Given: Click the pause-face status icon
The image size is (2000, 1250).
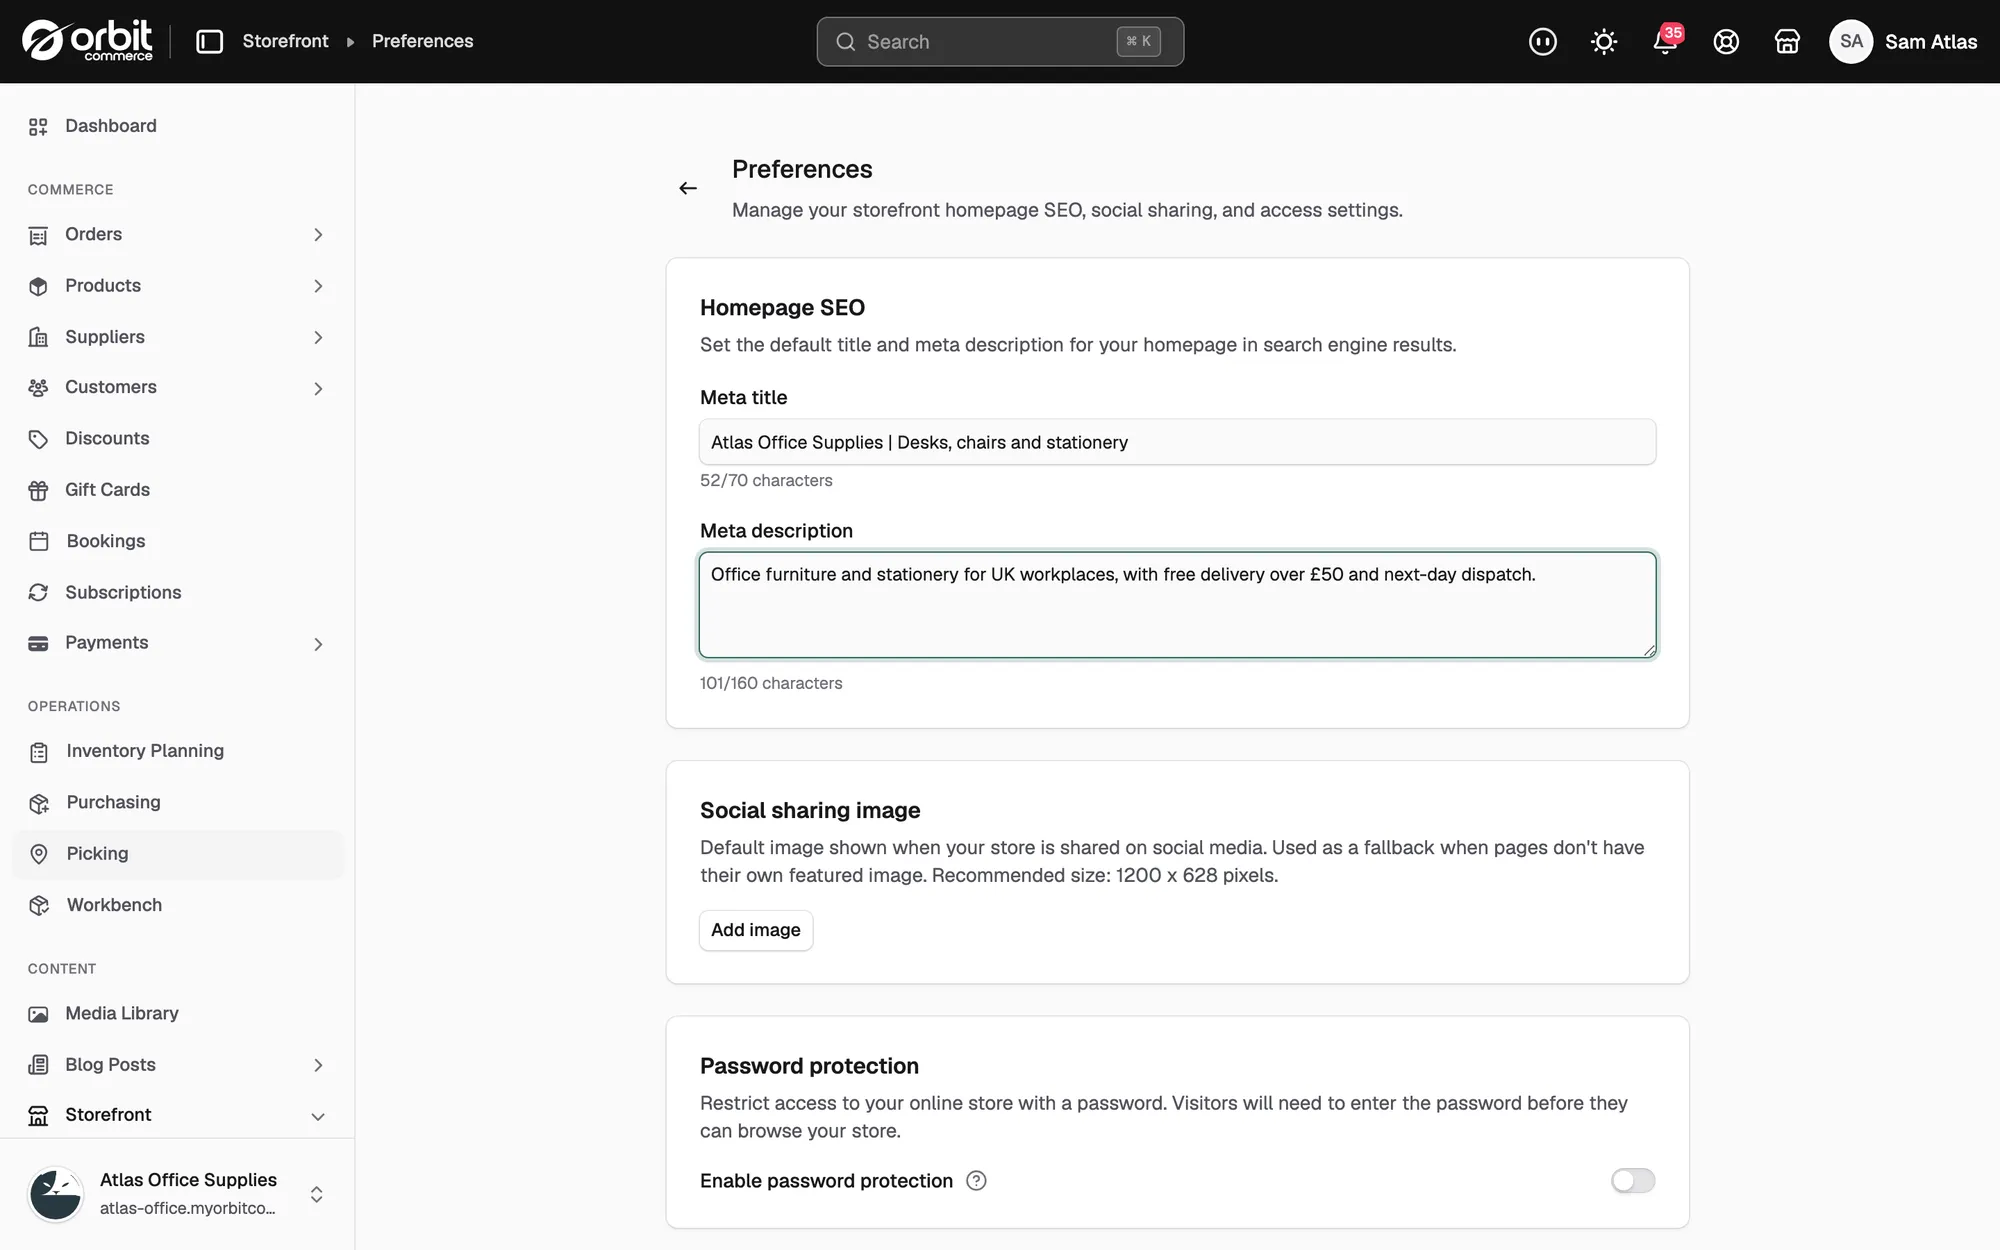Looking at the screenshot, I should point(1543,41).
